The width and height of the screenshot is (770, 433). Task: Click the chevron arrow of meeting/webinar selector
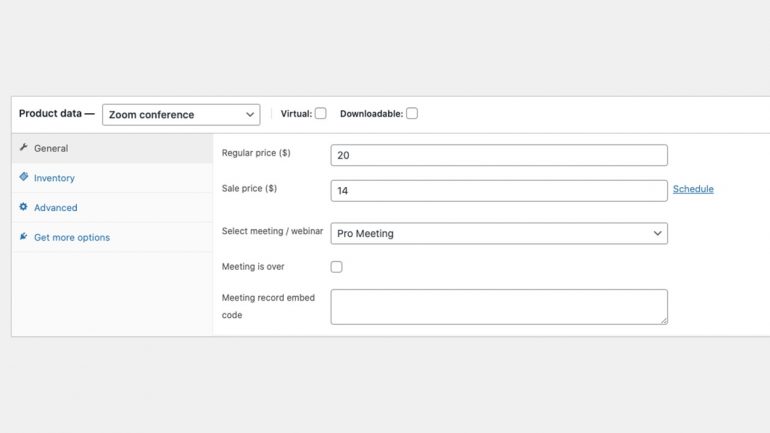coord(657,233)
